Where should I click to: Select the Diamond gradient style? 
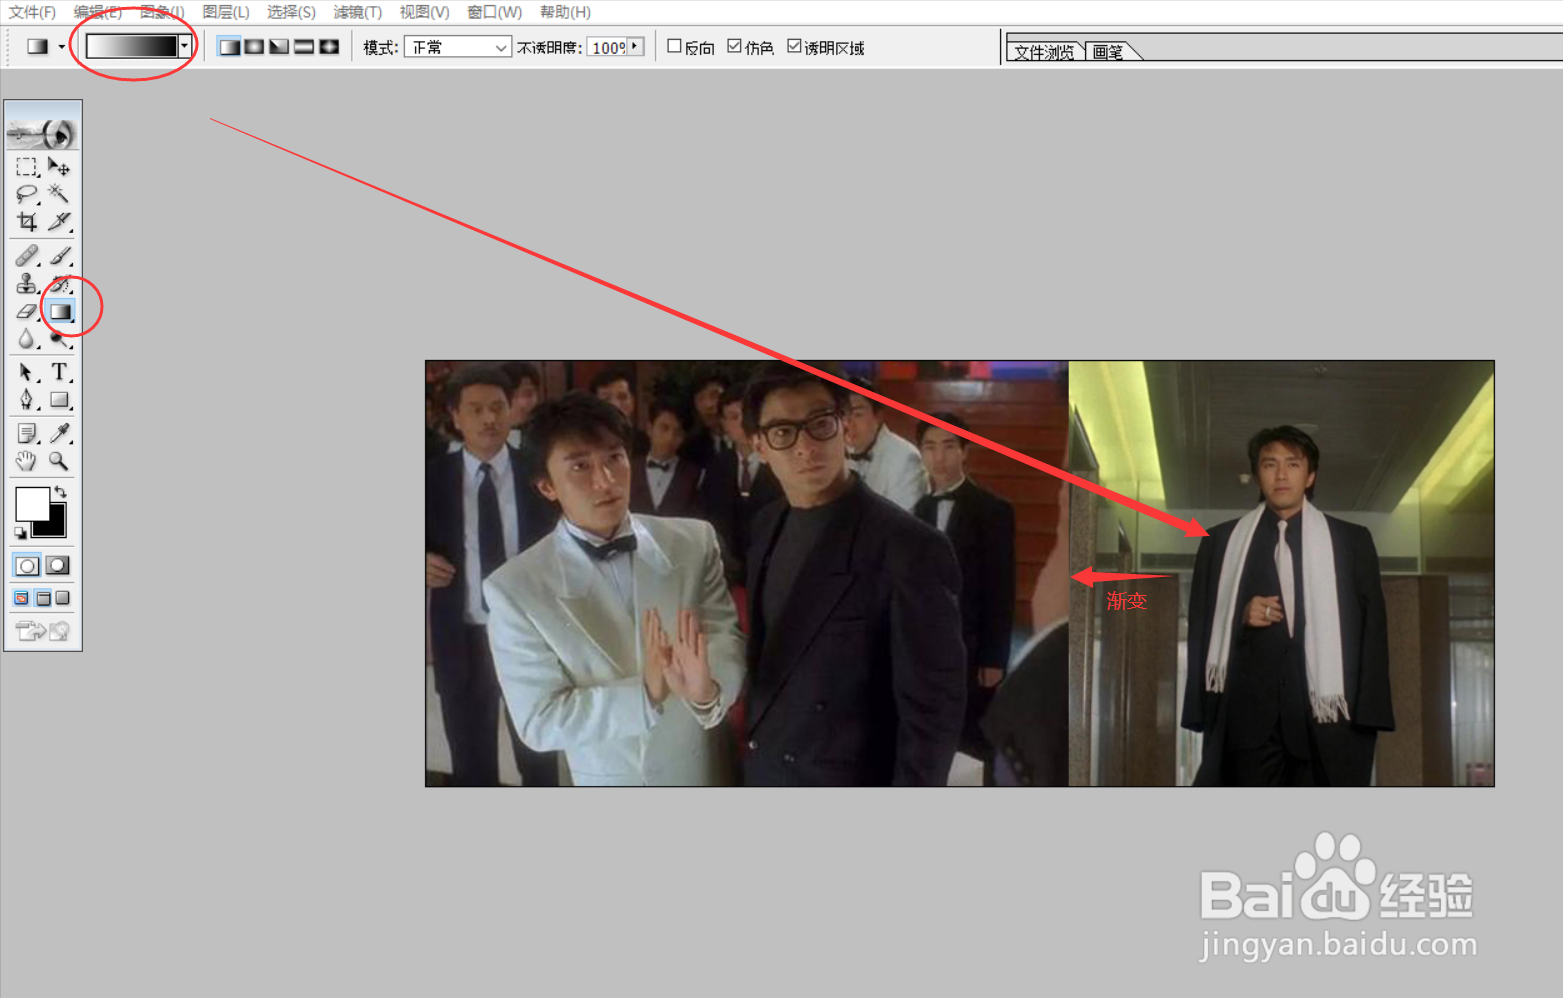pos(329,47)
